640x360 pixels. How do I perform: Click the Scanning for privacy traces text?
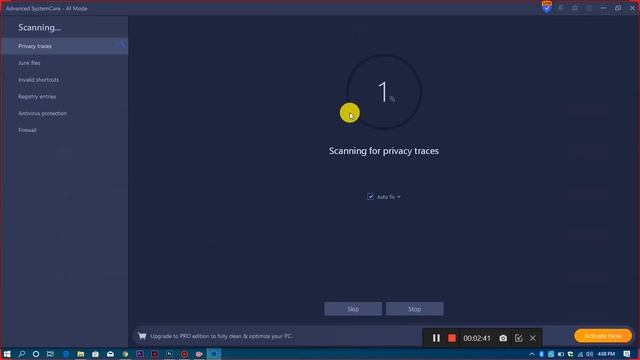click(384, 151)
